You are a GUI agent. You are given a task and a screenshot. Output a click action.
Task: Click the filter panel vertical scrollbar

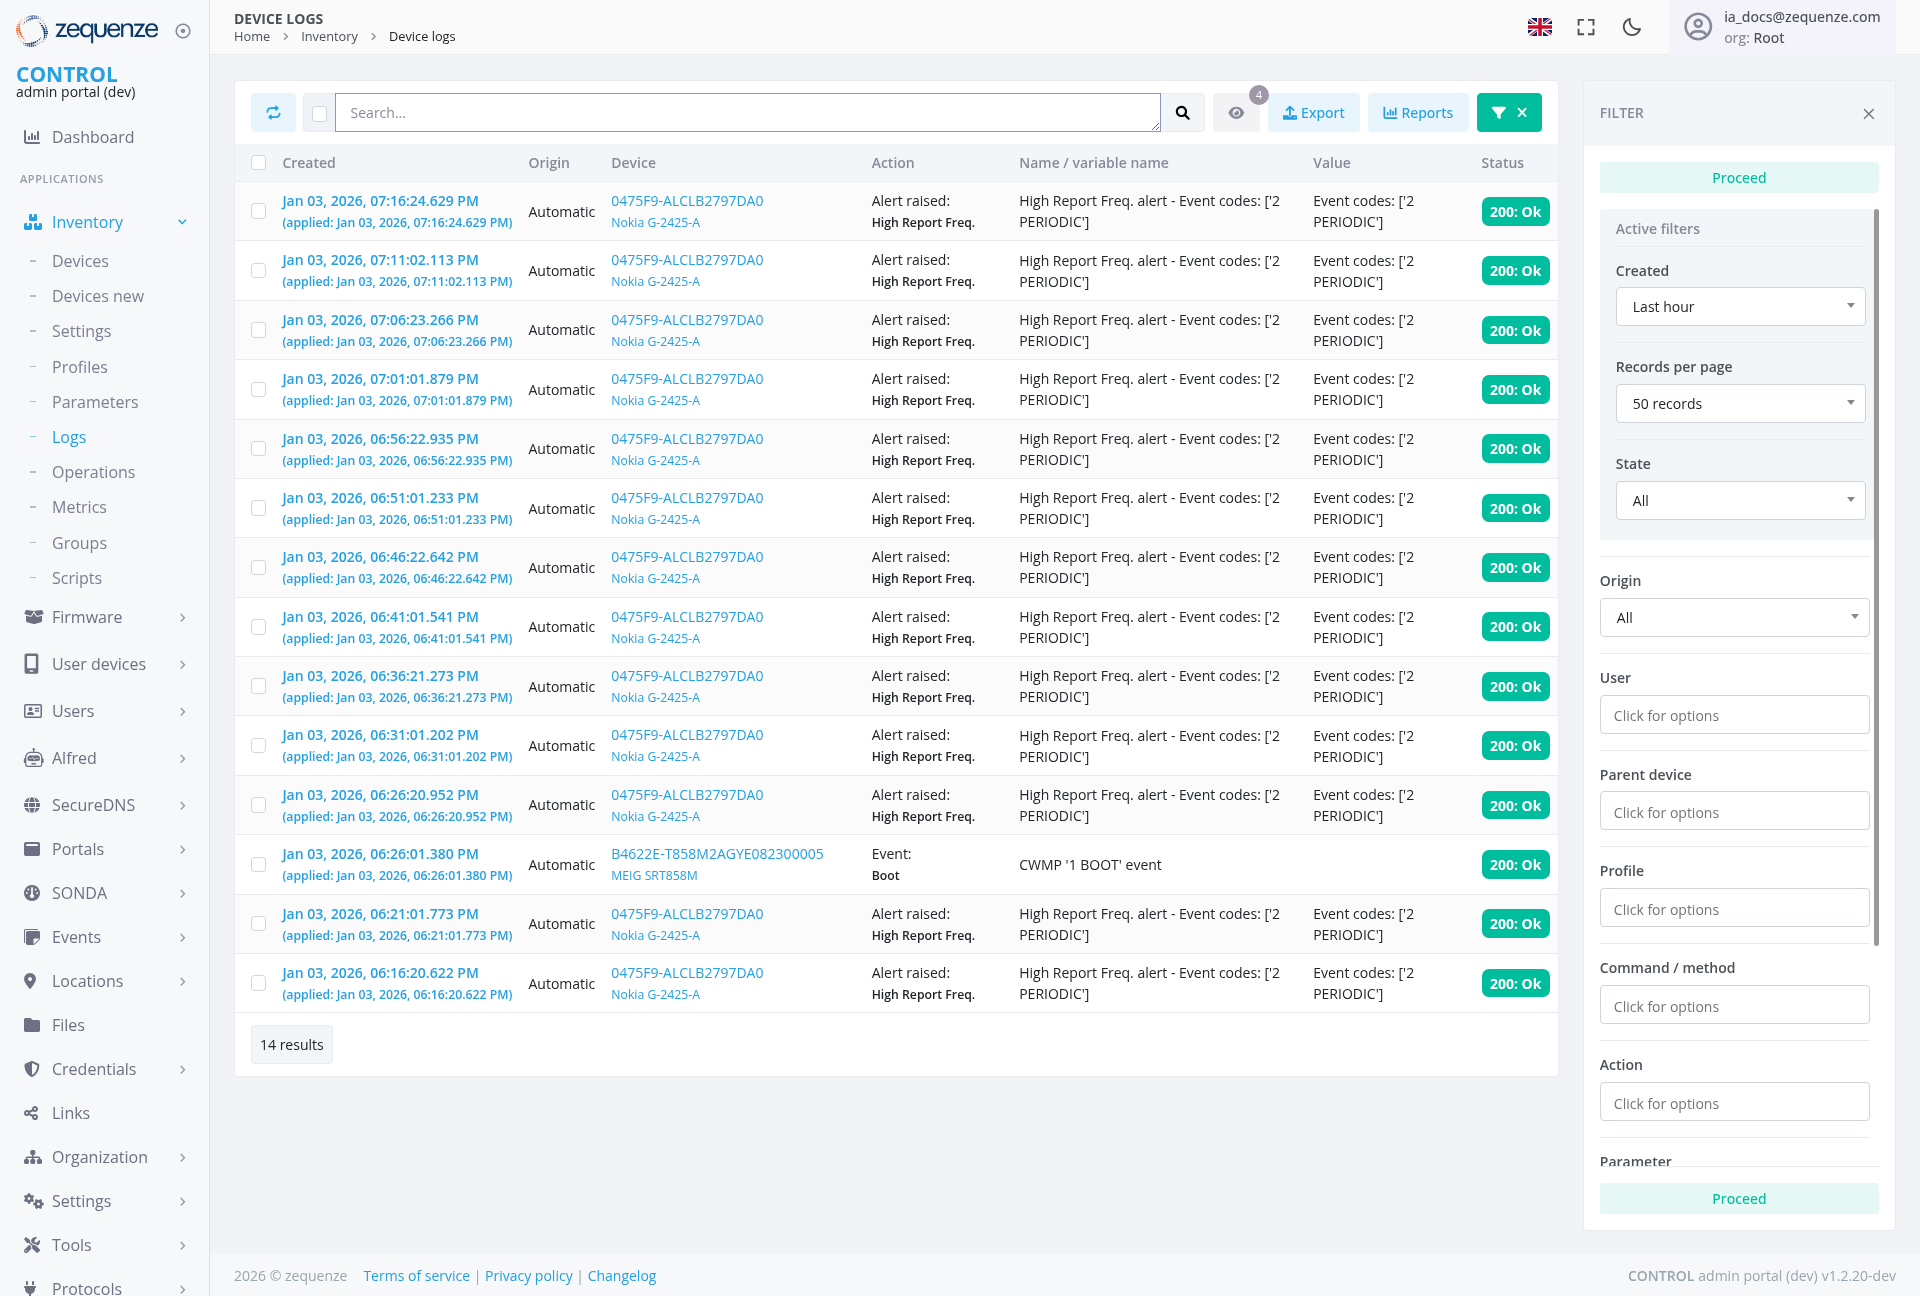1876,577
